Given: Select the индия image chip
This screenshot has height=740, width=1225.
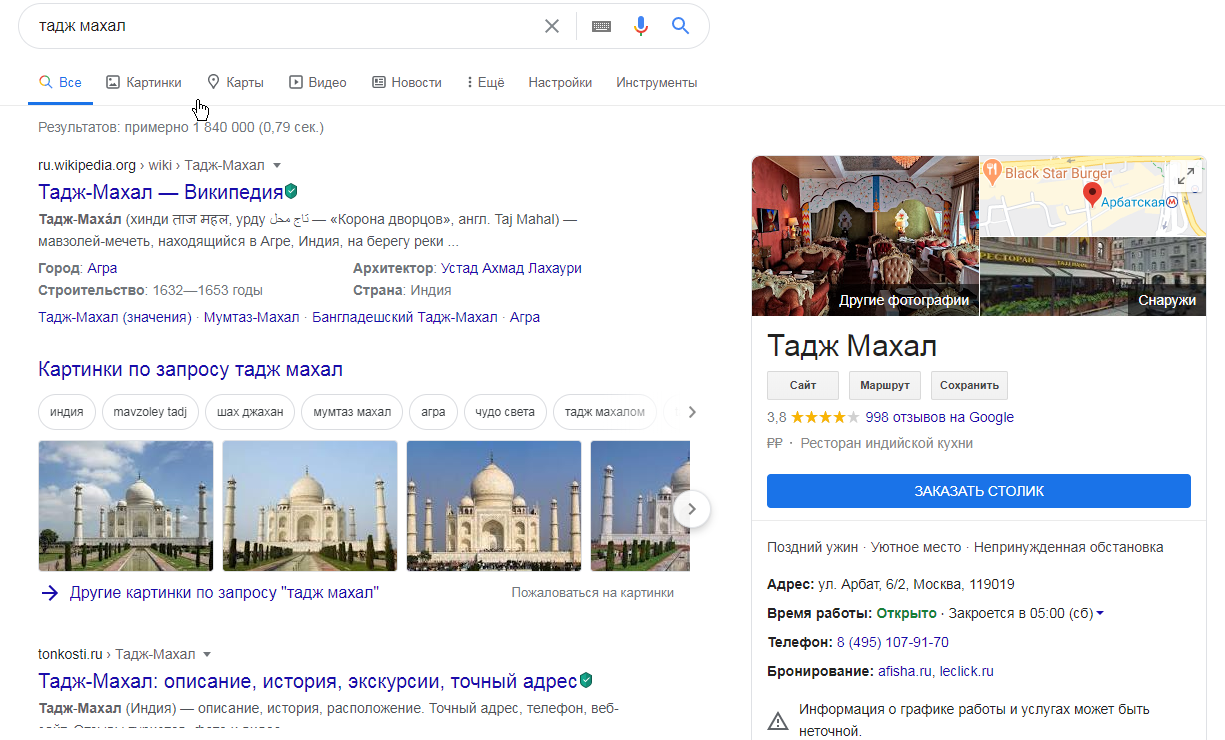Looking at the screenshot, I should (67, 411).
